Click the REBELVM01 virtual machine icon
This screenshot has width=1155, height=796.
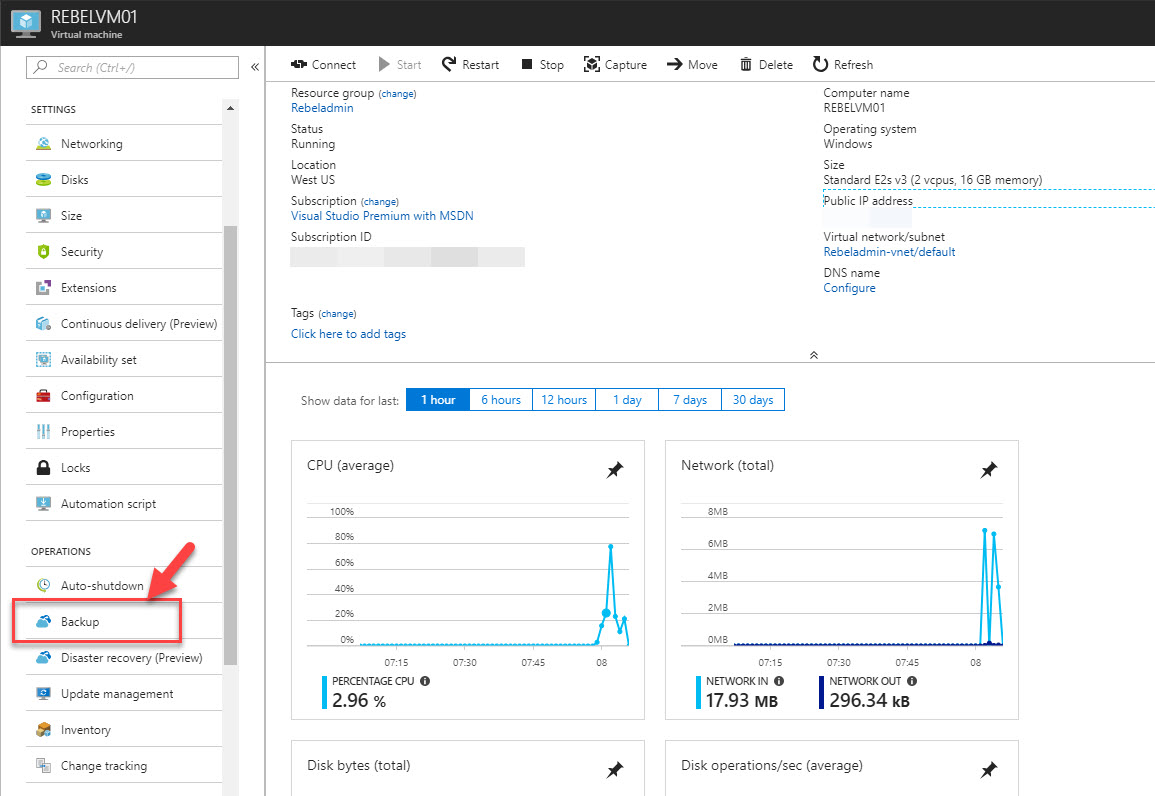tap(26, 23)
